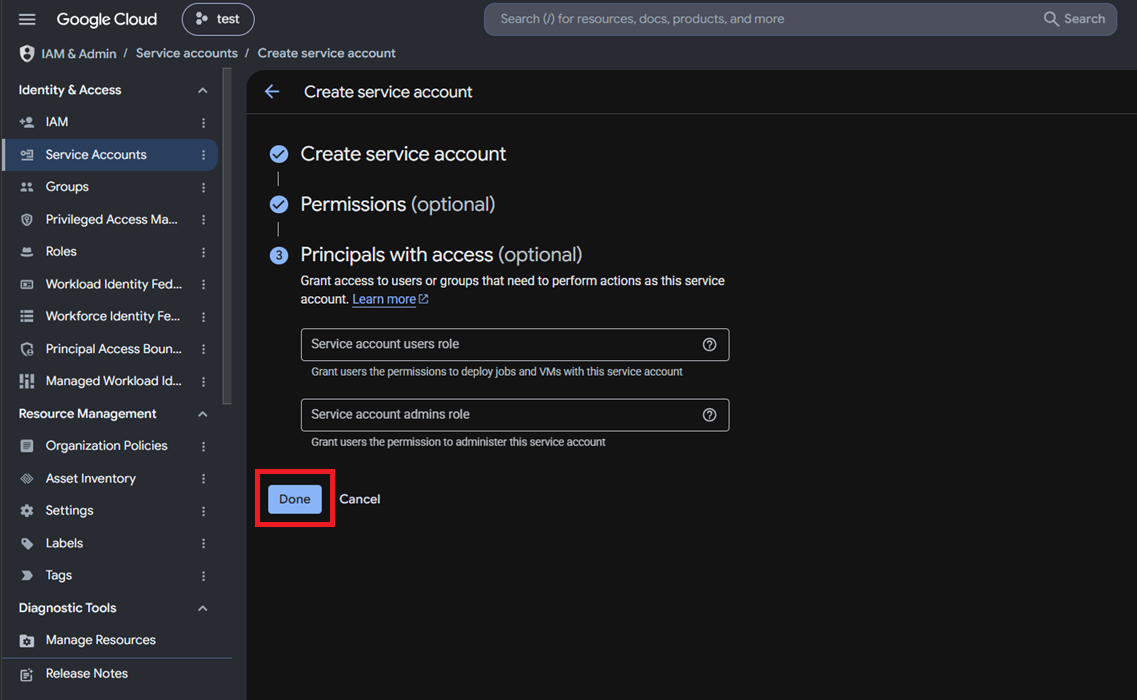The height and width of the screenshot is (700, 1137).
Task: Click the Settings gear icon
Action: (27, 511)
